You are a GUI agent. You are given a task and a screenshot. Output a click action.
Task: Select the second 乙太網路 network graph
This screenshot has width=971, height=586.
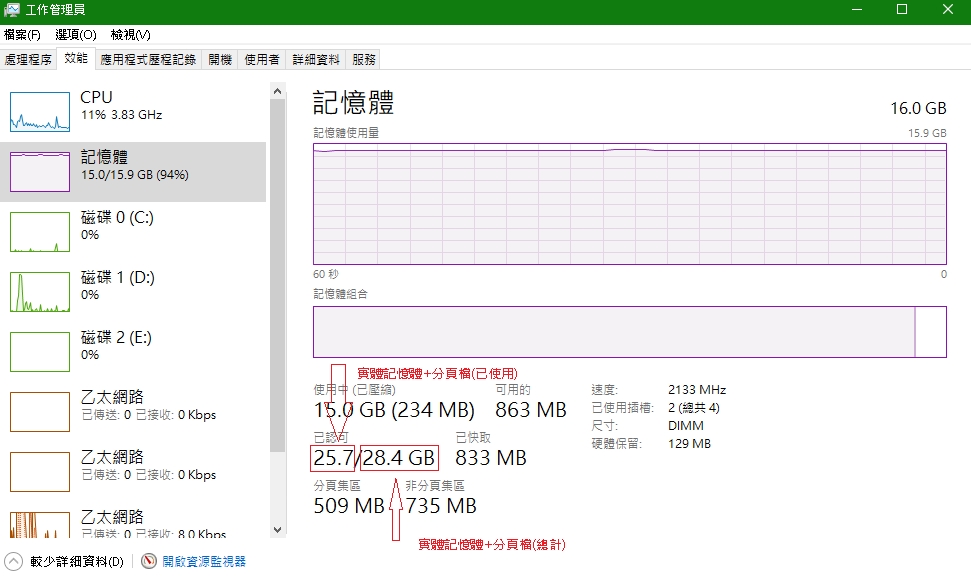pos(39,472)
